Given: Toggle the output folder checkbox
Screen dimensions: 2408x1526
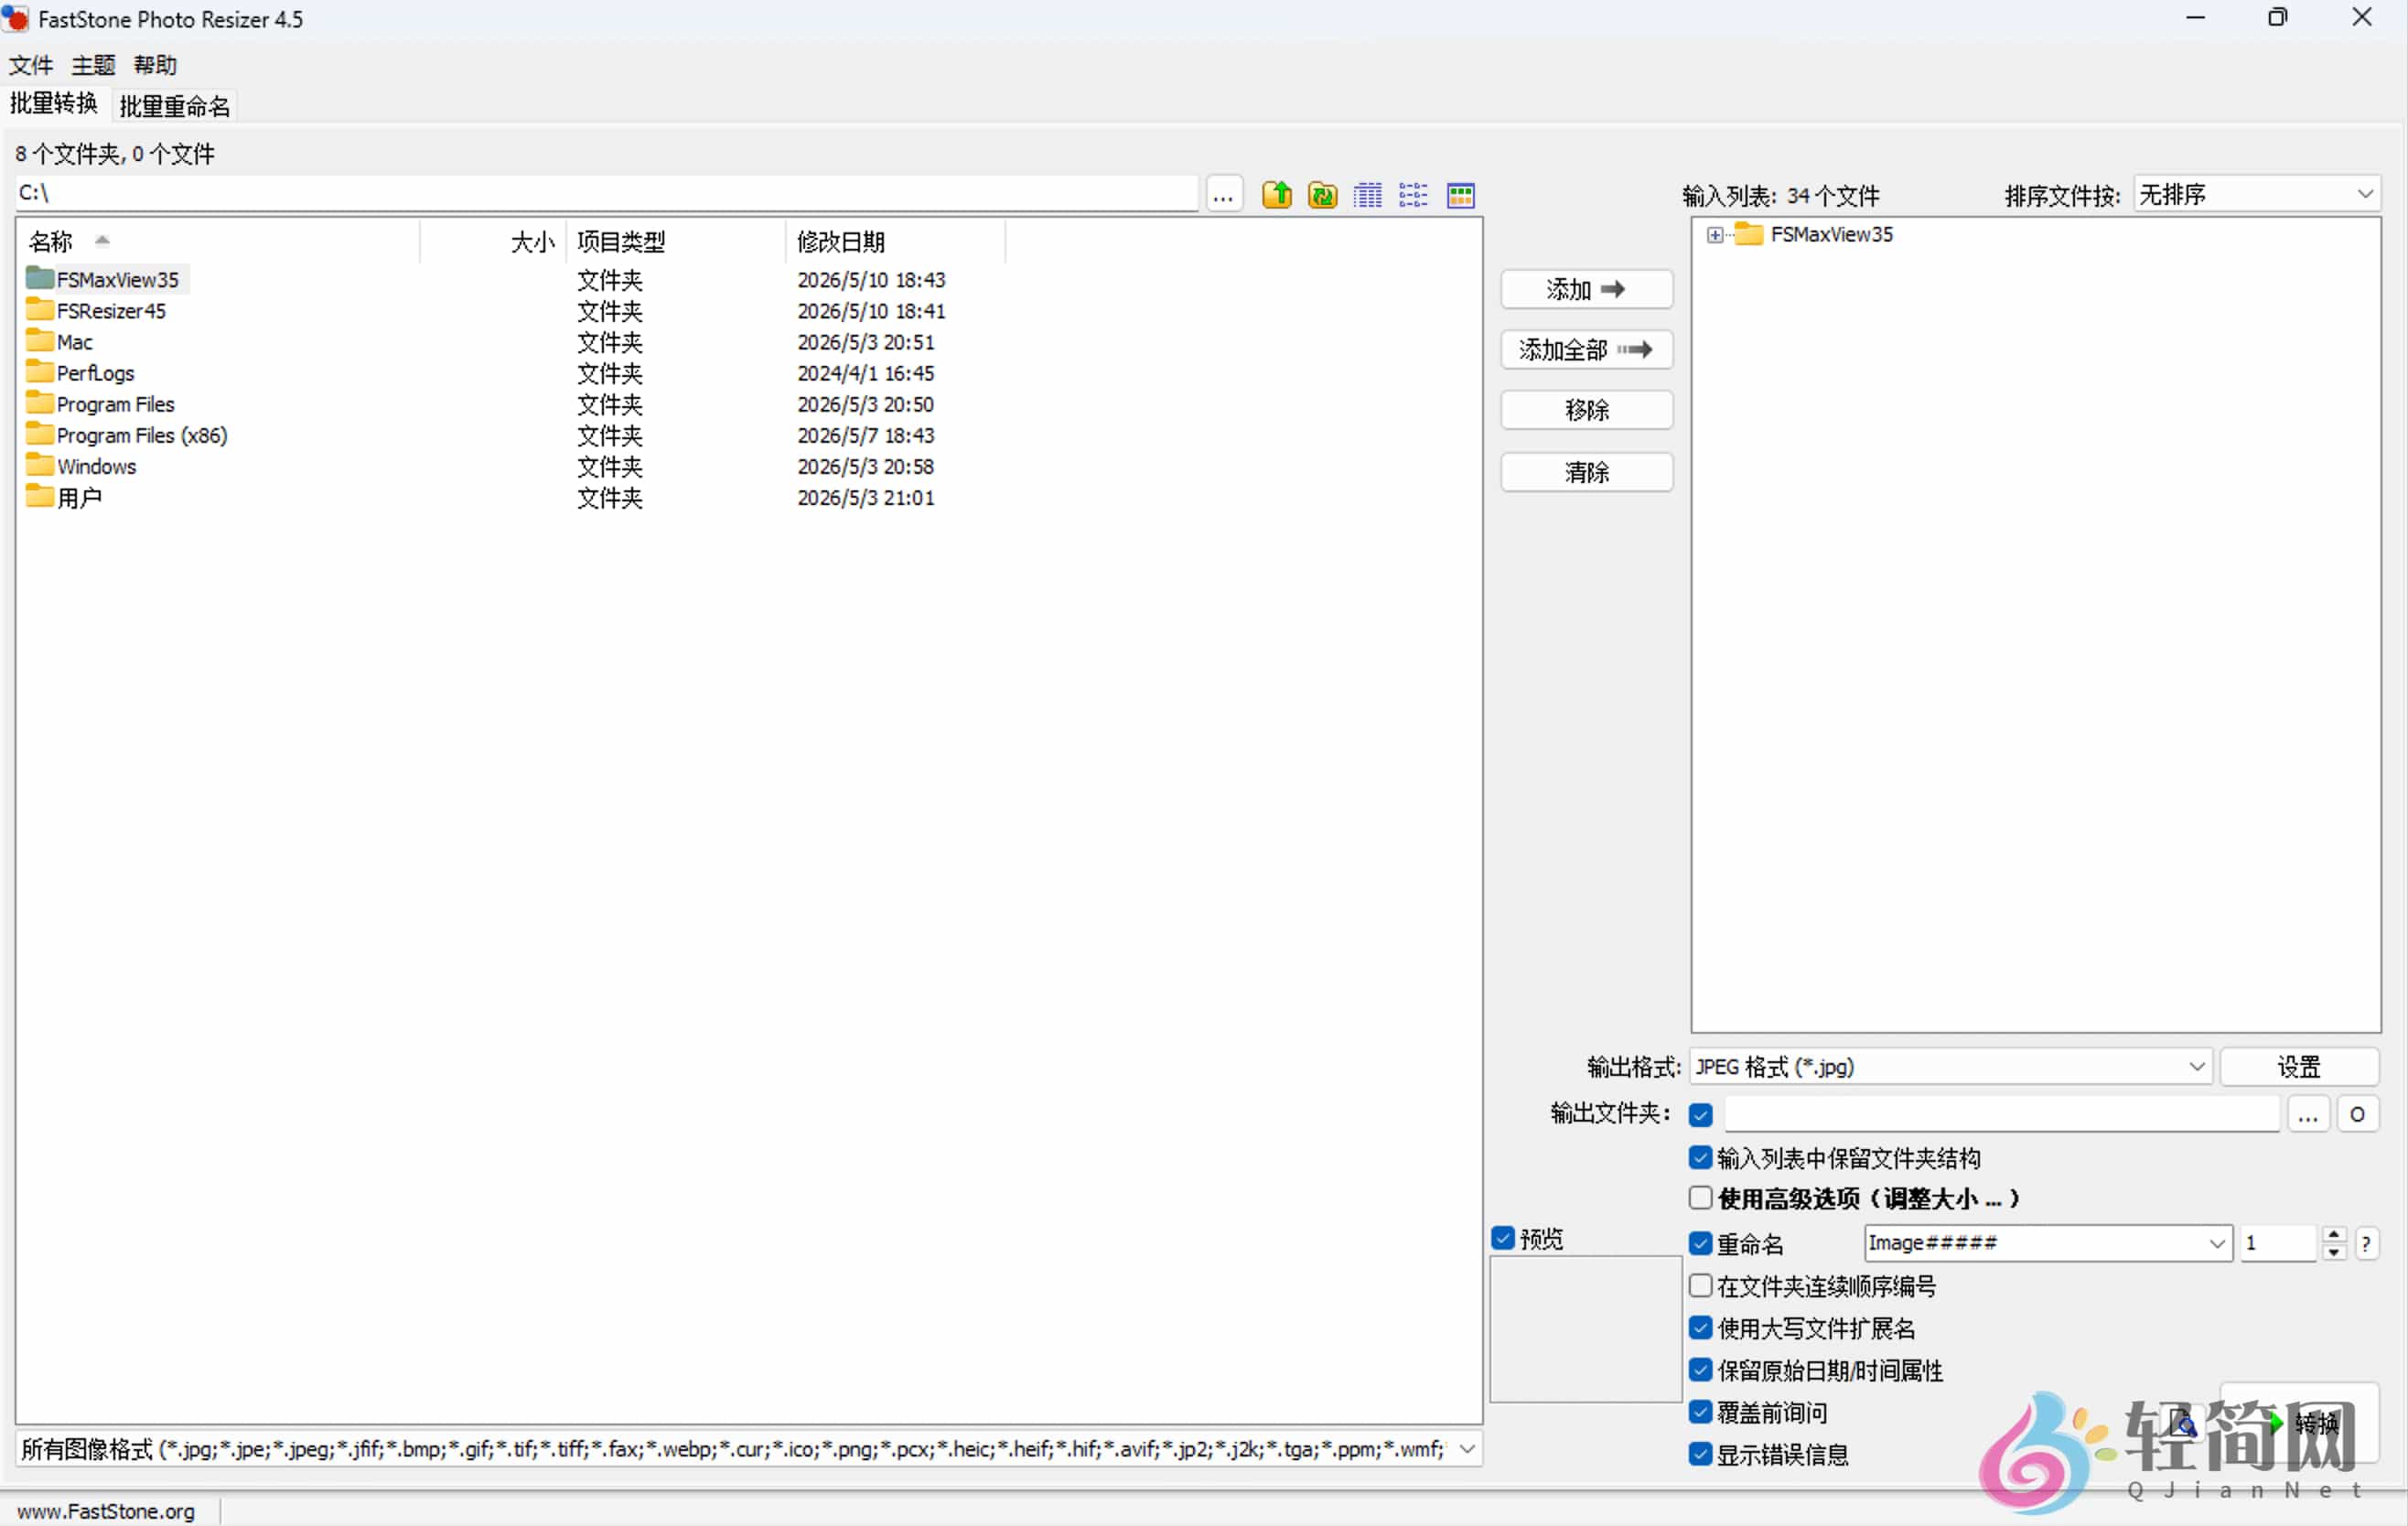Looking at the screenshot, I should click(x=1700, y=1114).
